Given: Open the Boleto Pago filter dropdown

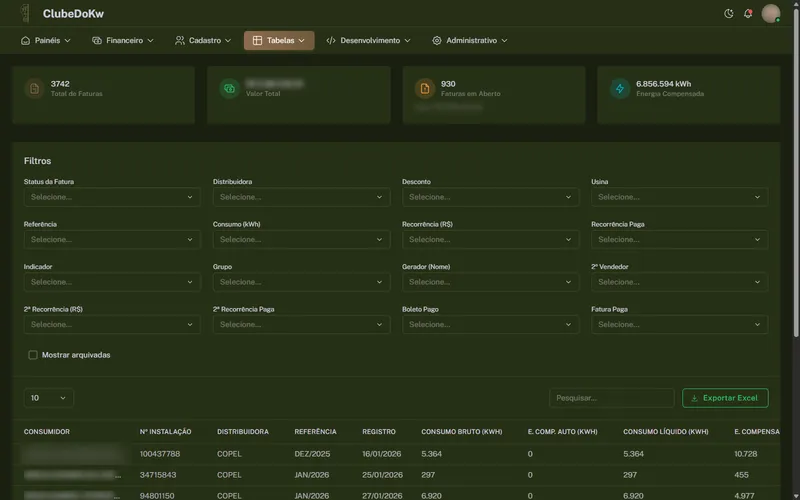Looking at the screenshot, I should [x=490, y=324].
